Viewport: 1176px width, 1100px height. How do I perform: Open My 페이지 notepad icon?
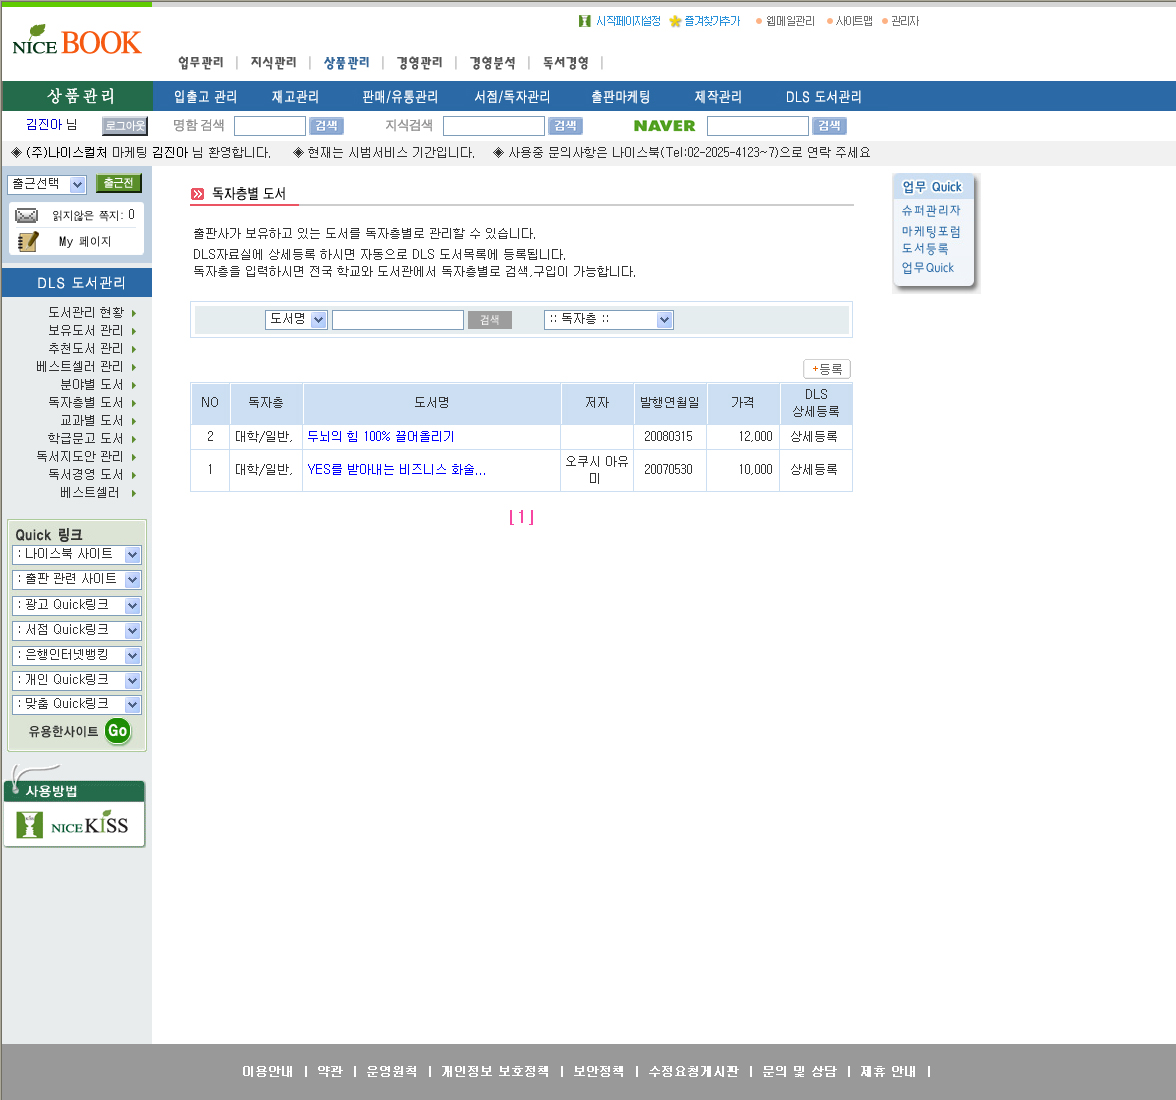pos(28,241)
